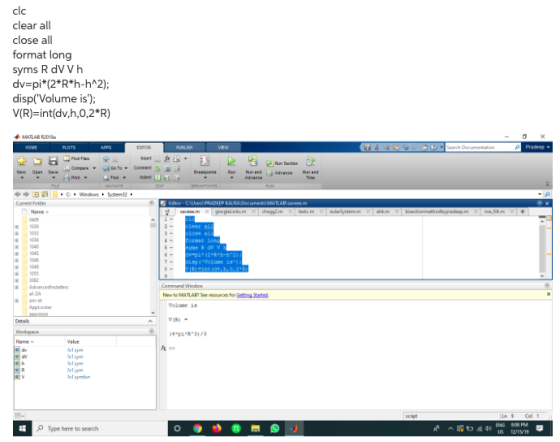
Task: Open Chrome from the taskbar
Action: tap(197, 429)
